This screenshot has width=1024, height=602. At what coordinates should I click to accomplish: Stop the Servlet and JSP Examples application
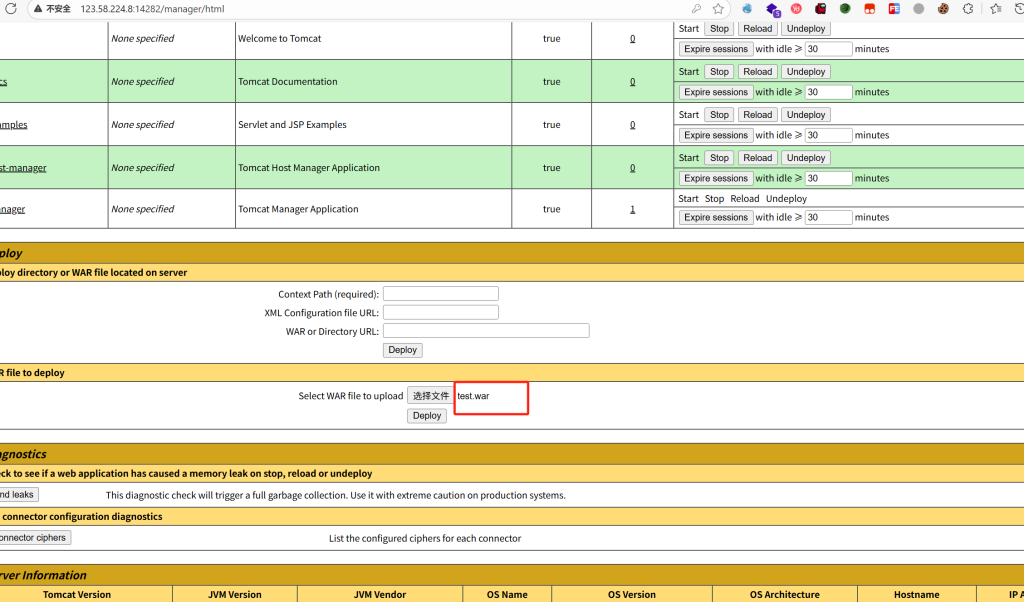pos(719,115)
